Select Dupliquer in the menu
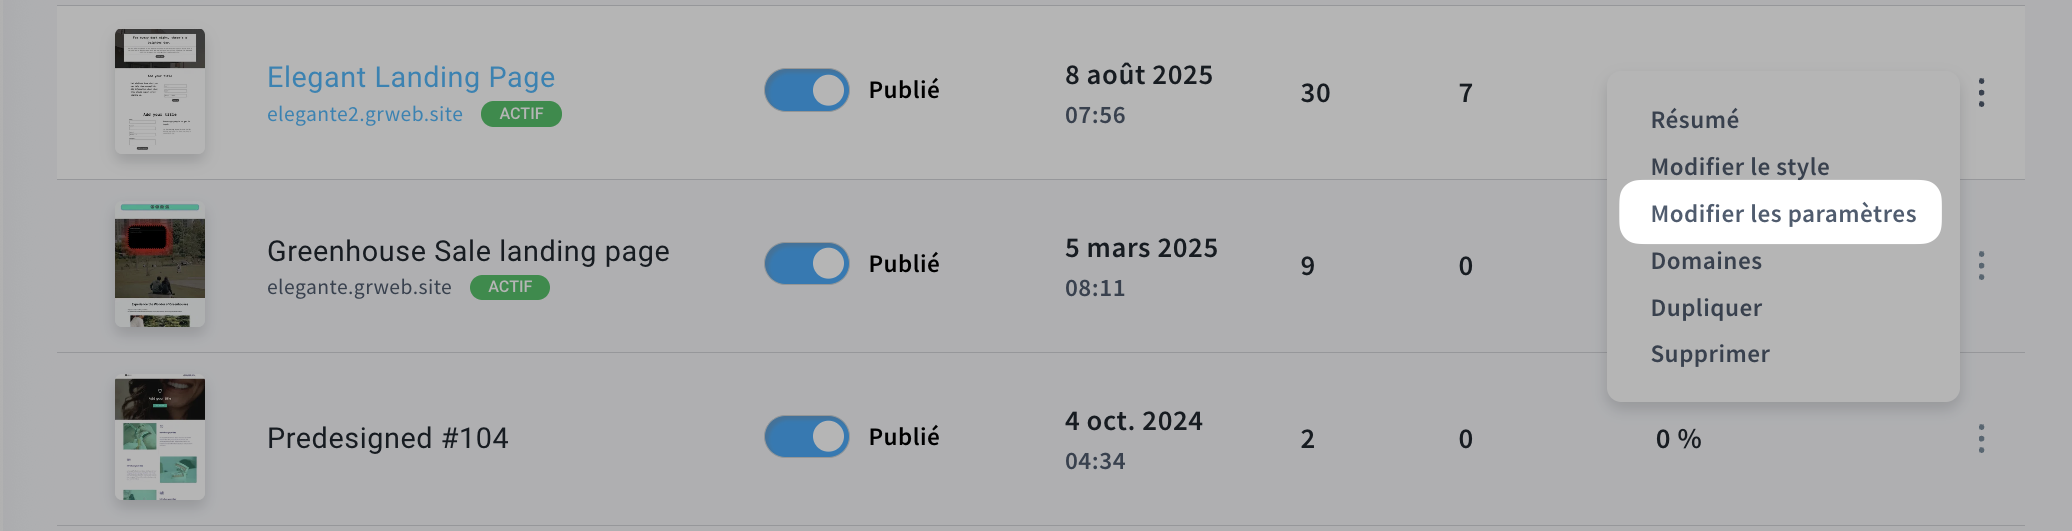This screenshot has height=531, width=2072. click(x=1706, y=308)
